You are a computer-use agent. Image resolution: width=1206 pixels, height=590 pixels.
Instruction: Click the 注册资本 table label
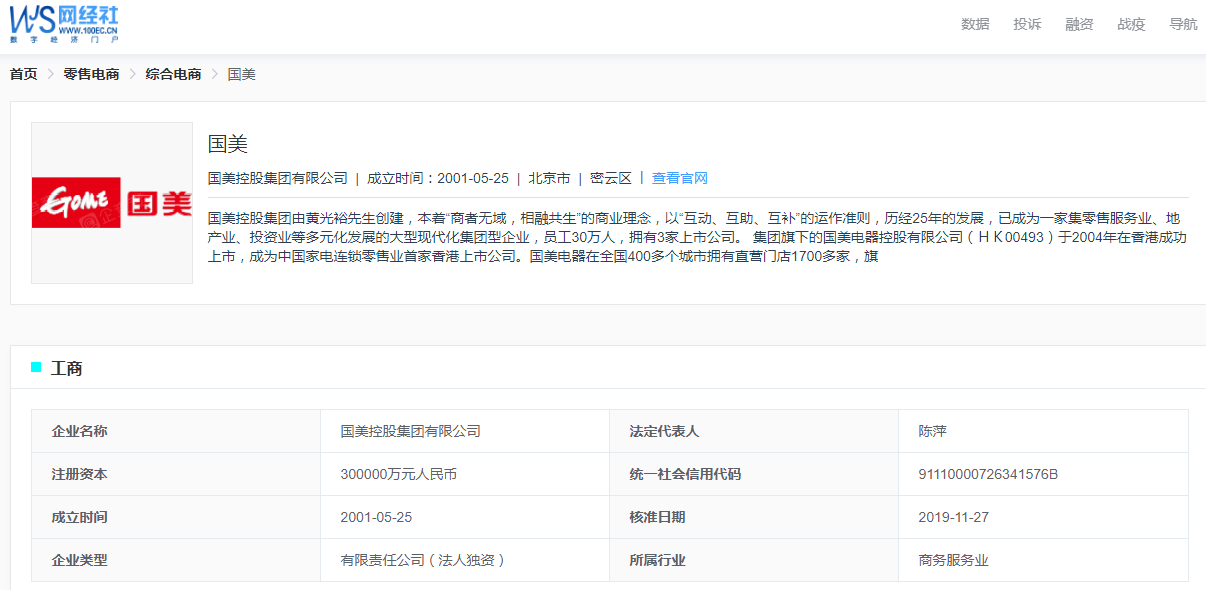[x=80, y=474]
